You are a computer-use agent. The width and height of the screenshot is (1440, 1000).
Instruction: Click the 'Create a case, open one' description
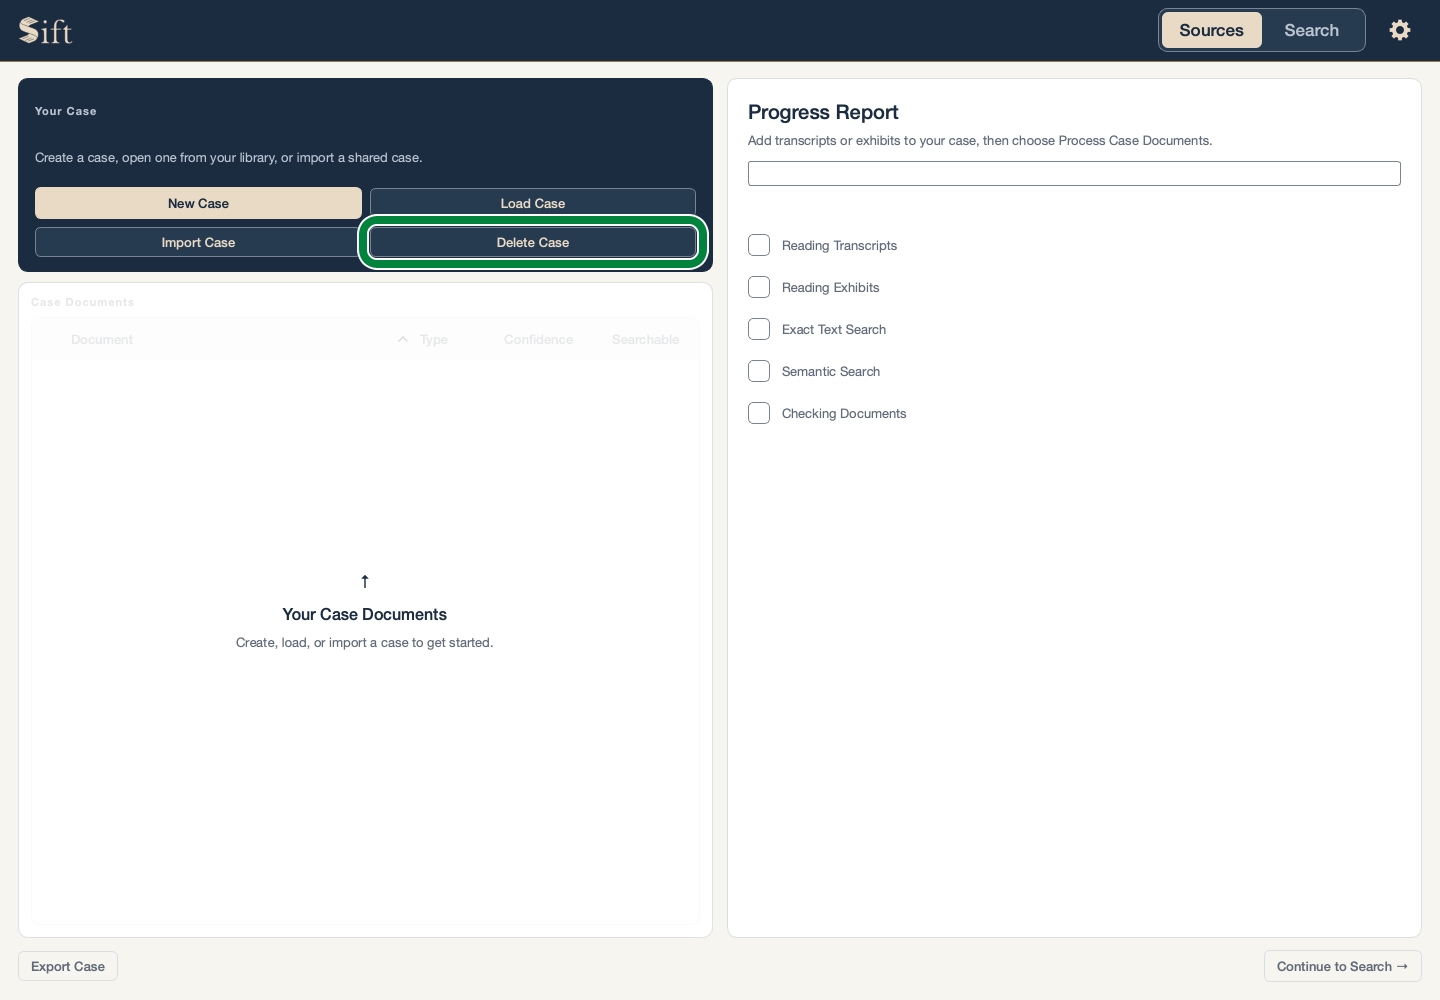click(x=228, y=158)
